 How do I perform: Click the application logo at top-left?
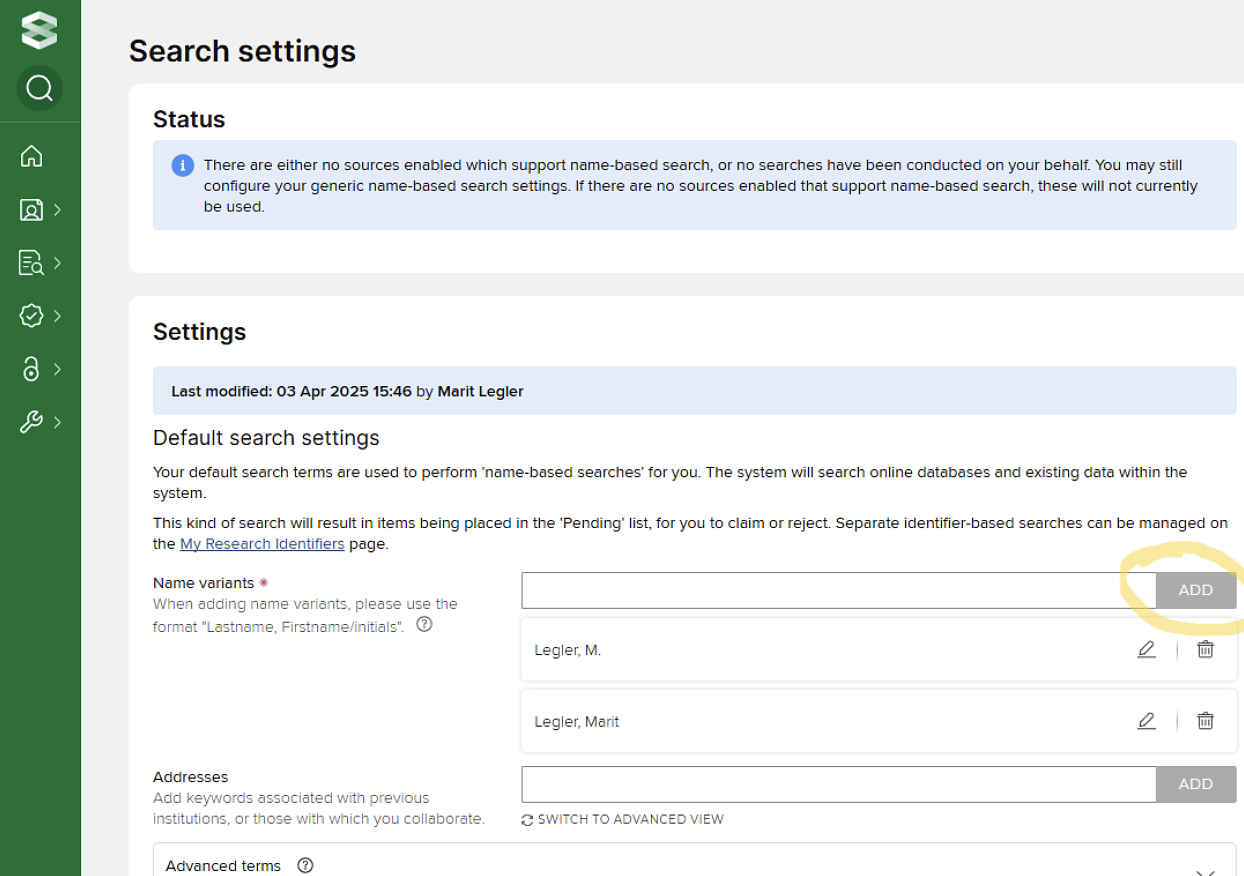(x=39, y=30)
